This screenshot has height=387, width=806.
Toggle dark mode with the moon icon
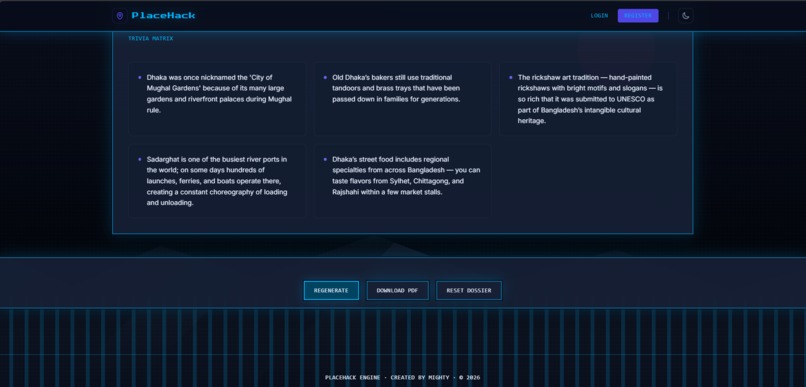(685, 16)
